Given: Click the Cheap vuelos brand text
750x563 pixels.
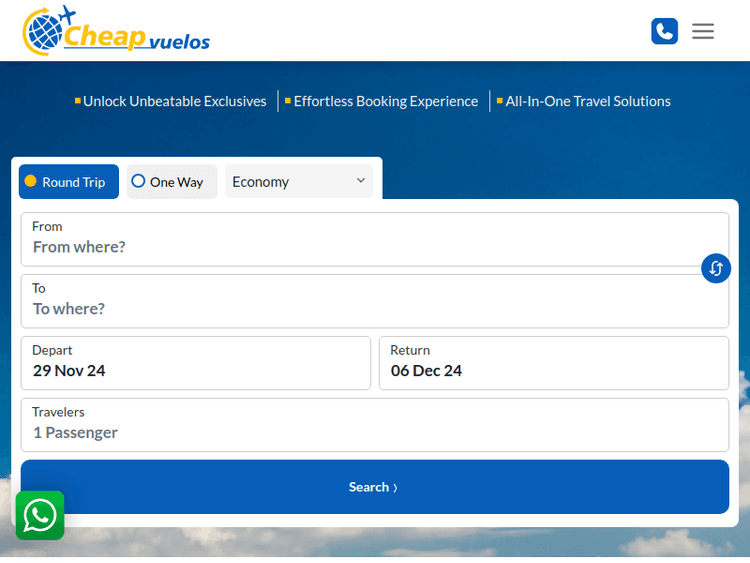Looking at the screenshot, I should pos(138,38).
